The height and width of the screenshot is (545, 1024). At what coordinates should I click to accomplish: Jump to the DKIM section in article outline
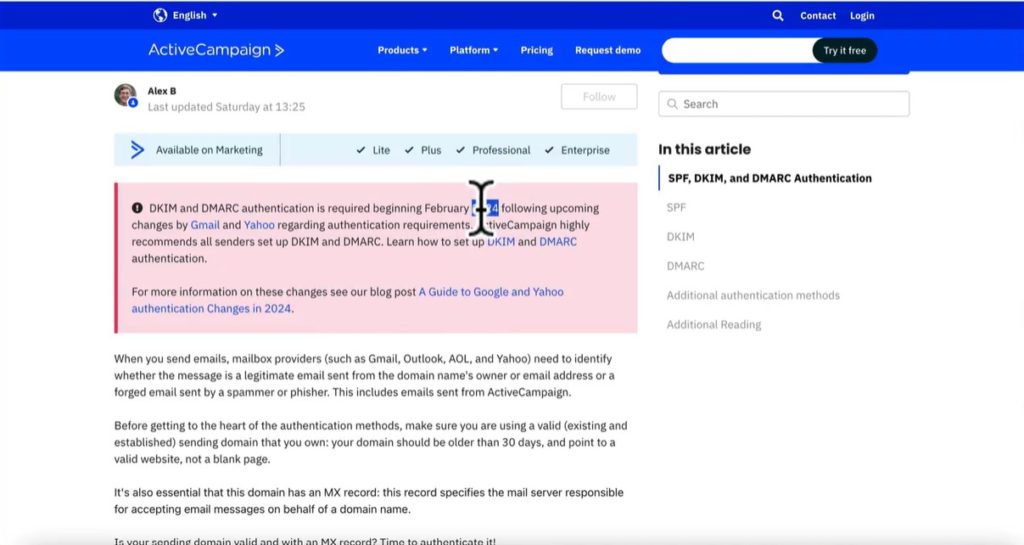680,237
